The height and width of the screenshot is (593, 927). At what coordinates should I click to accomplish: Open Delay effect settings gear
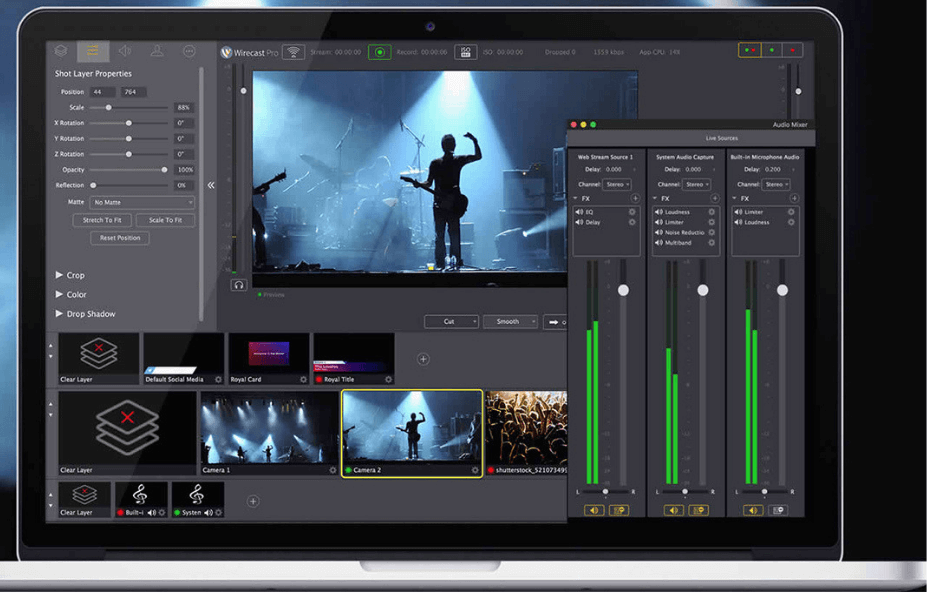click(x=632, y=222)
